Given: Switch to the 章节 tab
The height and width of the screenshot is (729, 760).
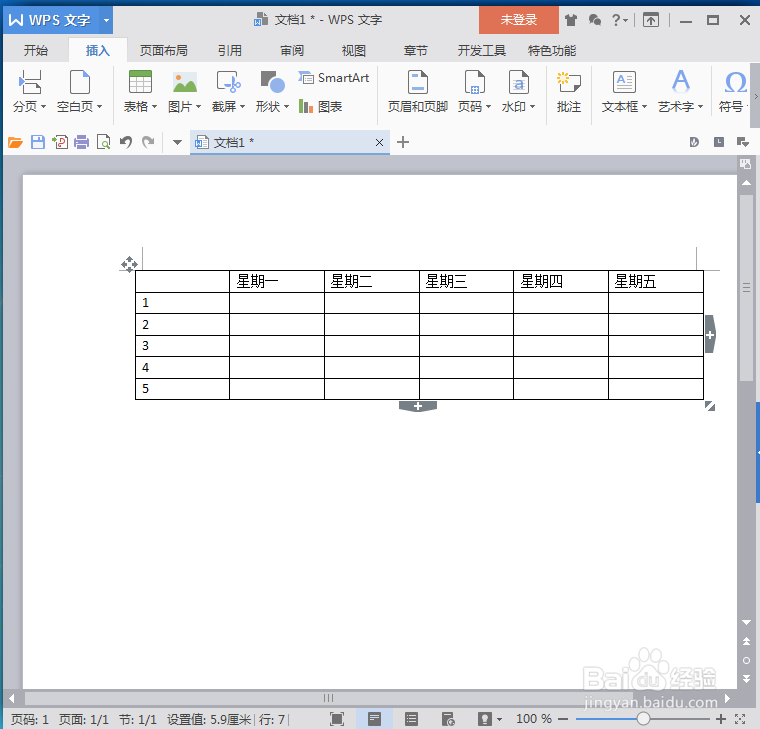Looking at the screenshot, I should point(415,50).
